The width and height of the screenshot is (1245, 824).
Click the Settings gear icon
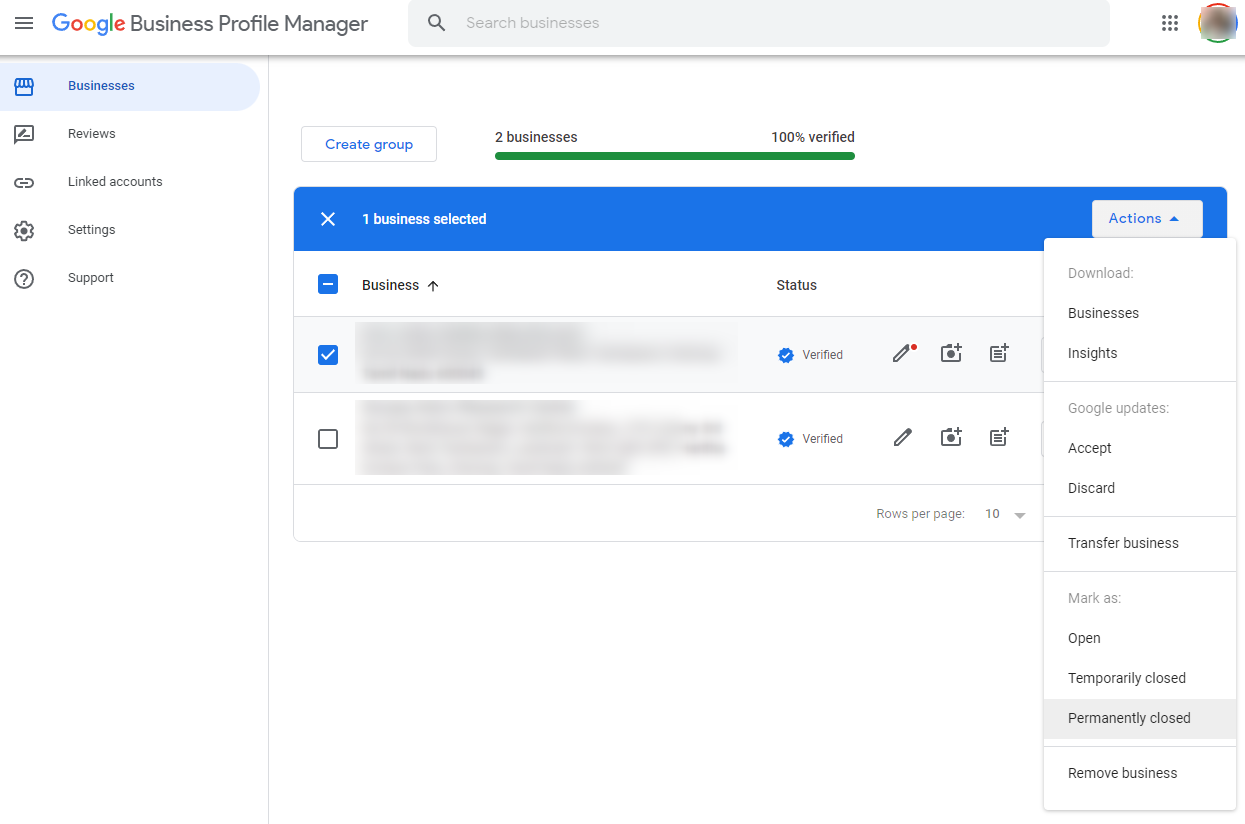point(24,230)
